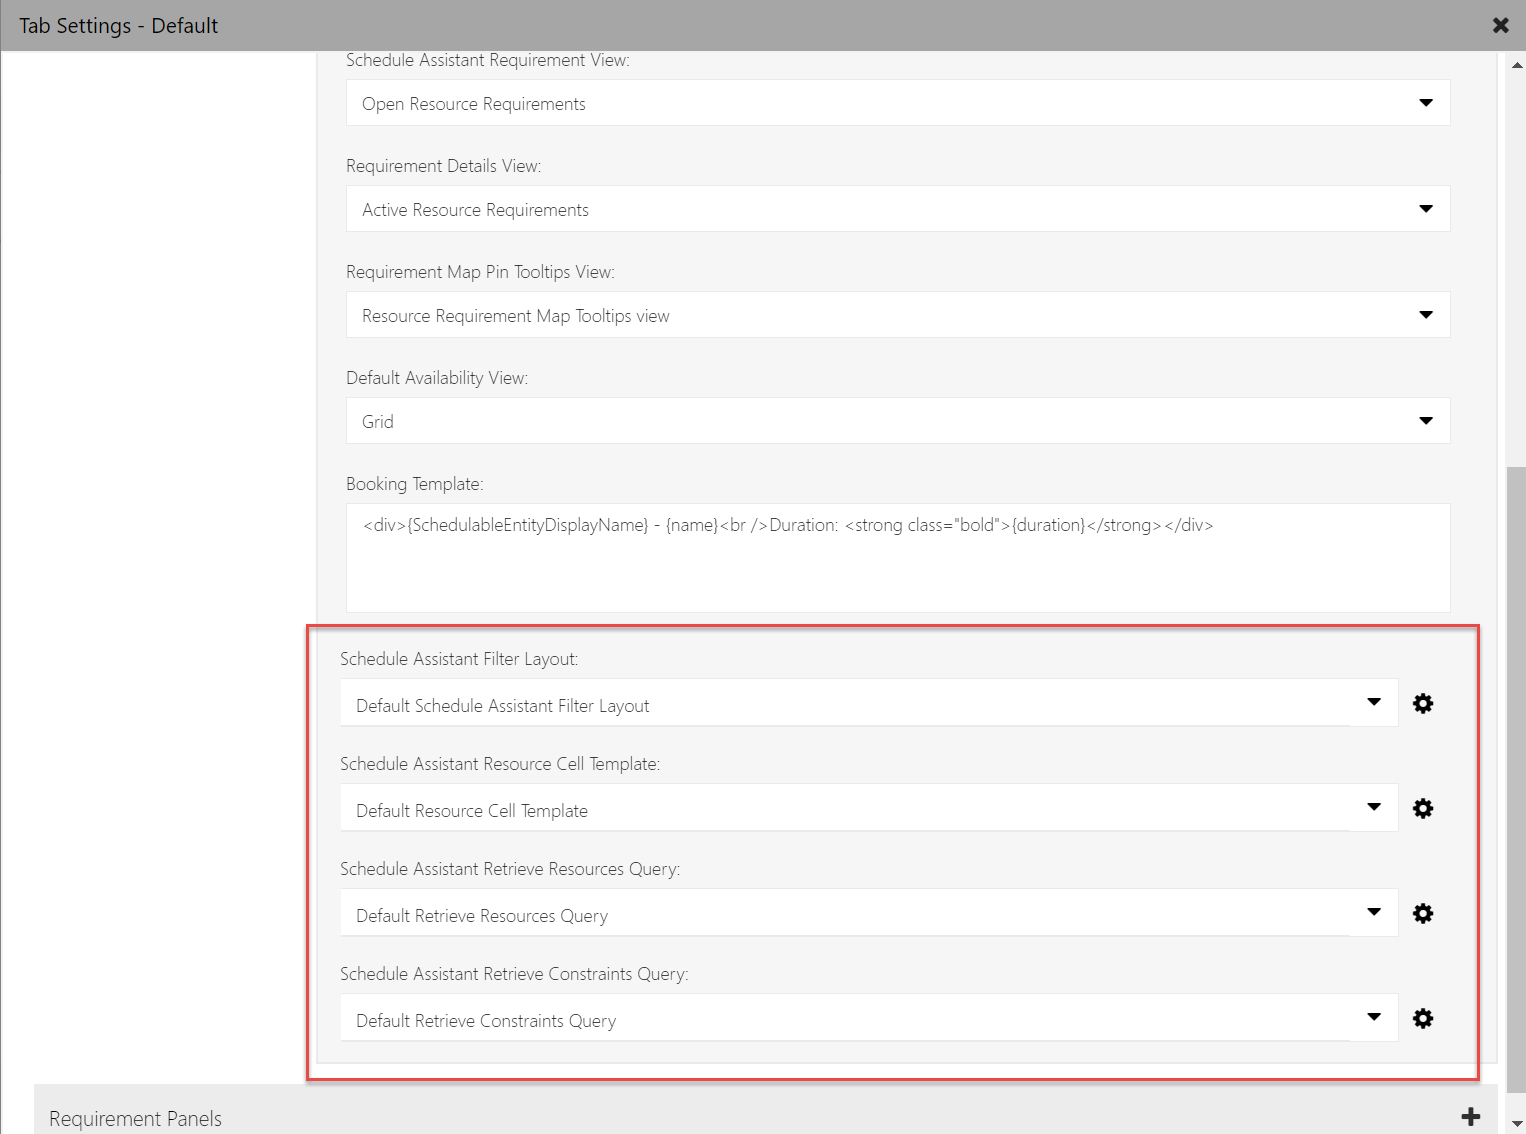
Task: Open the Retrieve Constraints Query dropdown
Action: [x=1373, y=1017]
